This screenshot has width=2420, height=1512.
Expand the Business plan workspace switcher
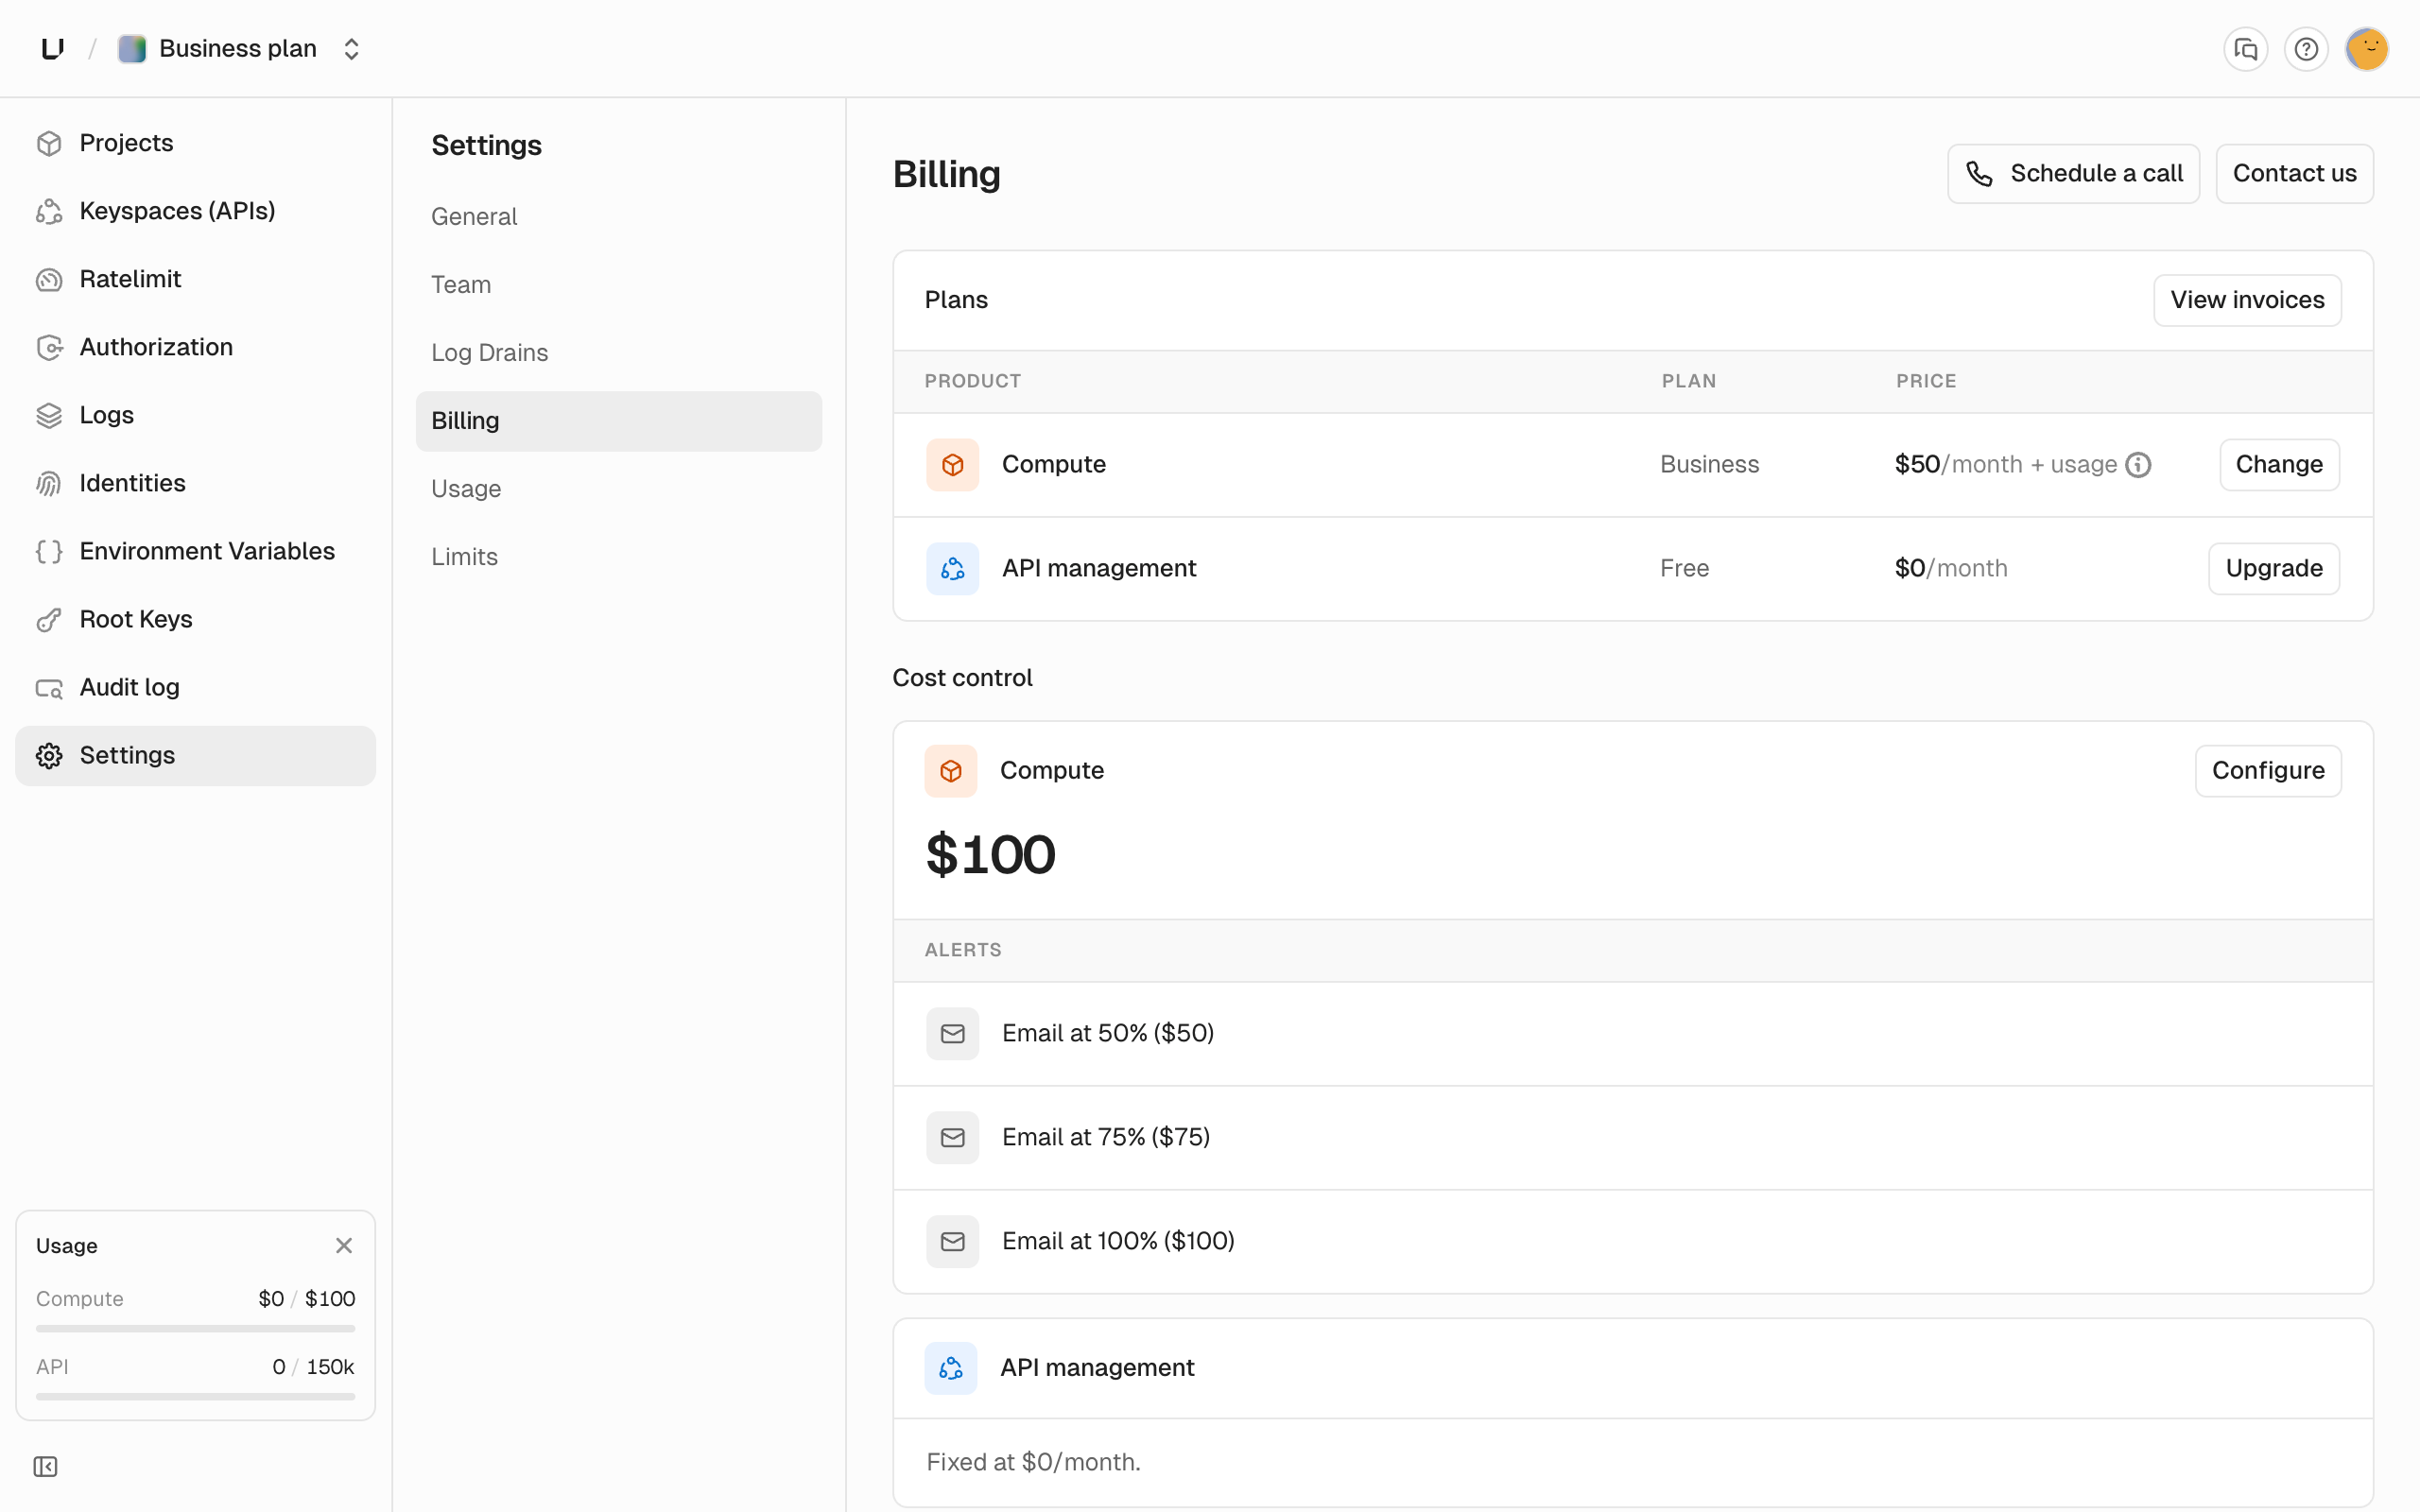click(351, 49)
